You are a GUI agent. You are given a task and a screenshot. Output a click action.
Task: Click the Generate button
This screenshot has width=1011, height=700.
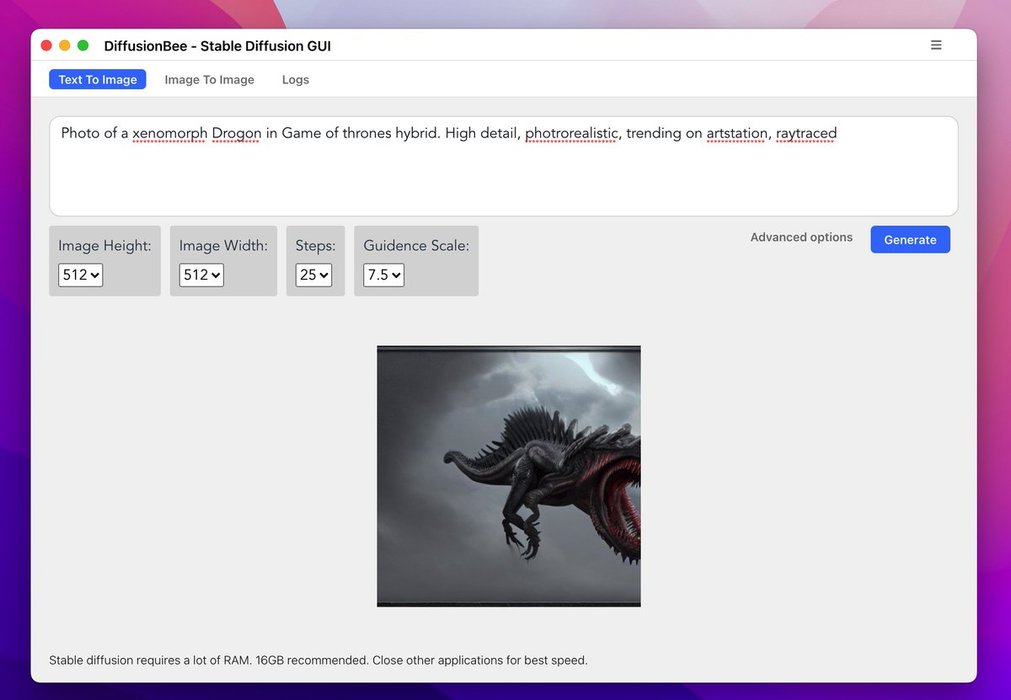pos(909,239)
